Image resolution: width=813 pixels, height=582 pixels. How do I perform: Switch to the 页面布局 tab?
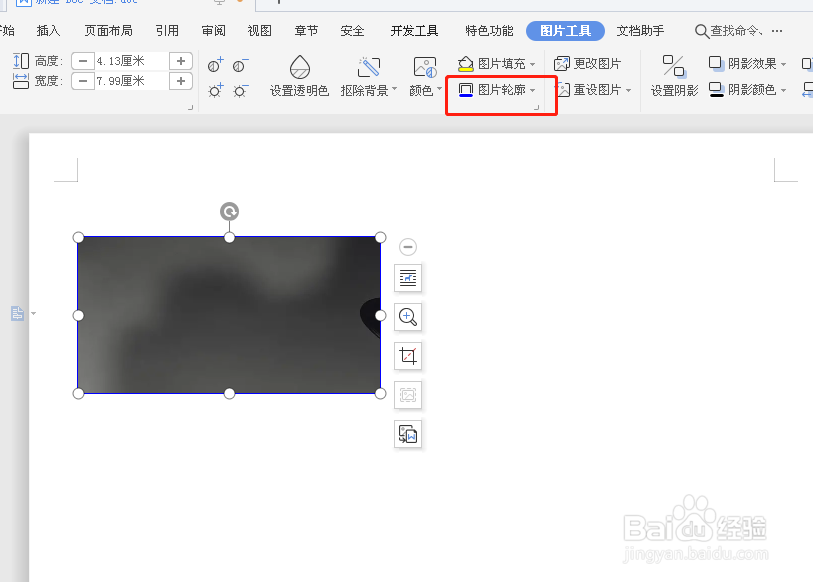(108, 31)
